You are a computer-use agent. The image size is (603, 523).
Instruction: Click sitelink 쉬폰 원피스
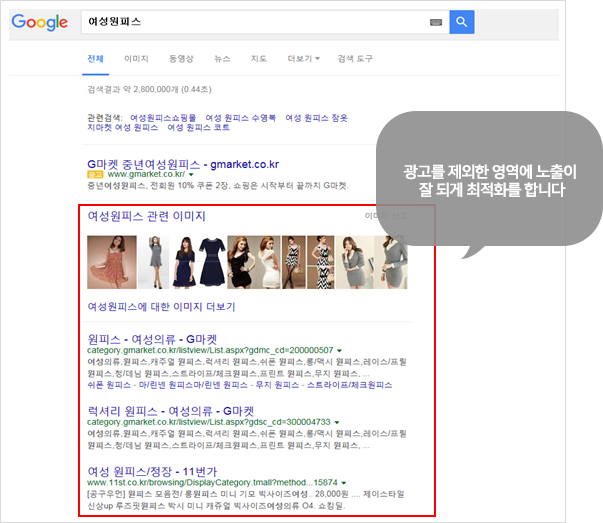click(x=109, y=385)
